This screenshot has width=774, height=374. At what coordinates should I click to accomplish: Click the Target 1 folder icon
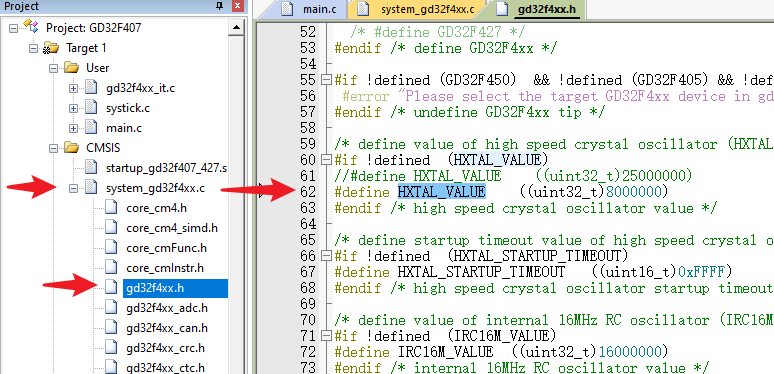[x=51, y=48]
